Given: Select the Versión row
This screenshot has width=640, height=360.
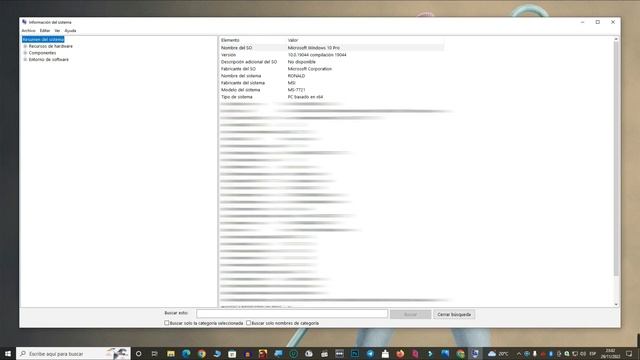Looking at the screenshot, I should (x=332, y=55).
